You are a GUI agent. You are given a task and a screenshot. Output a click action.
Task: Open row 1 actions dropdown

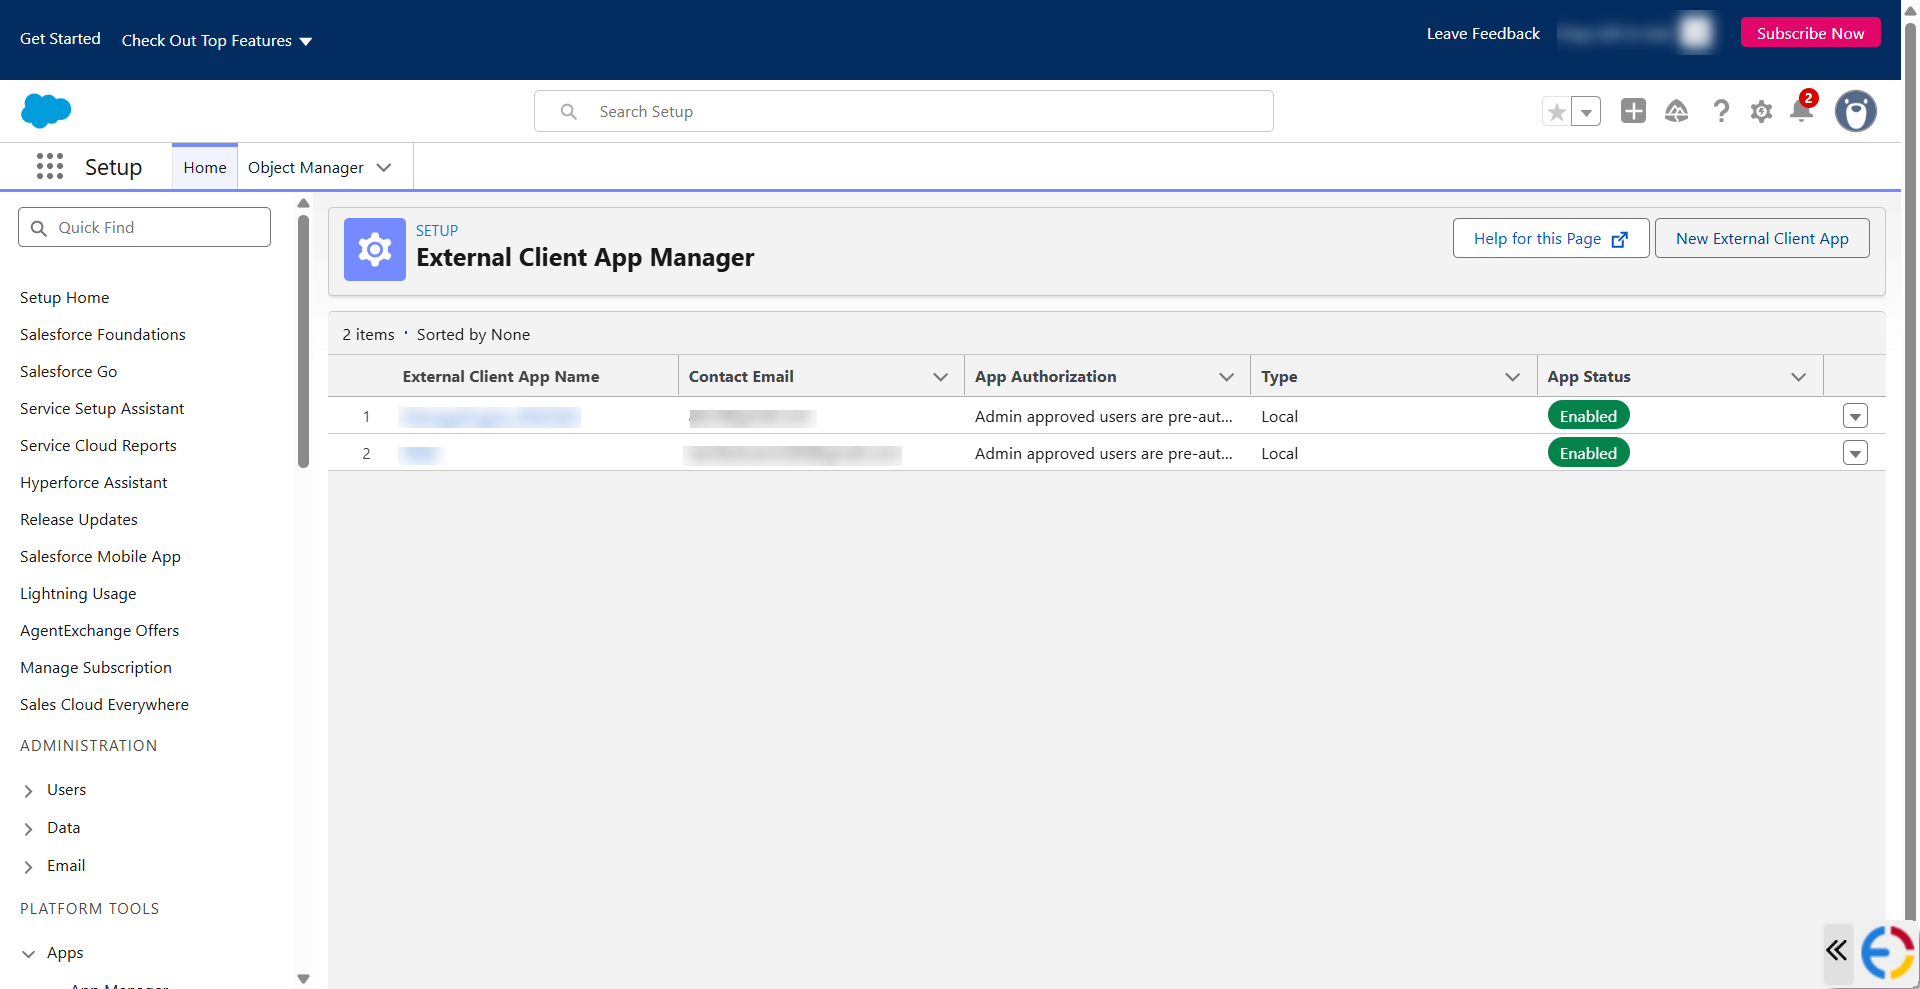click(x=1855, y=416)
